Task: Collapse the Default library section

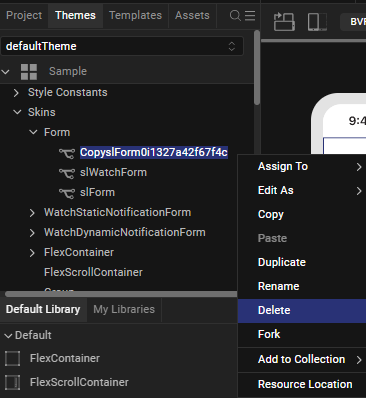Action: [8, 336]
